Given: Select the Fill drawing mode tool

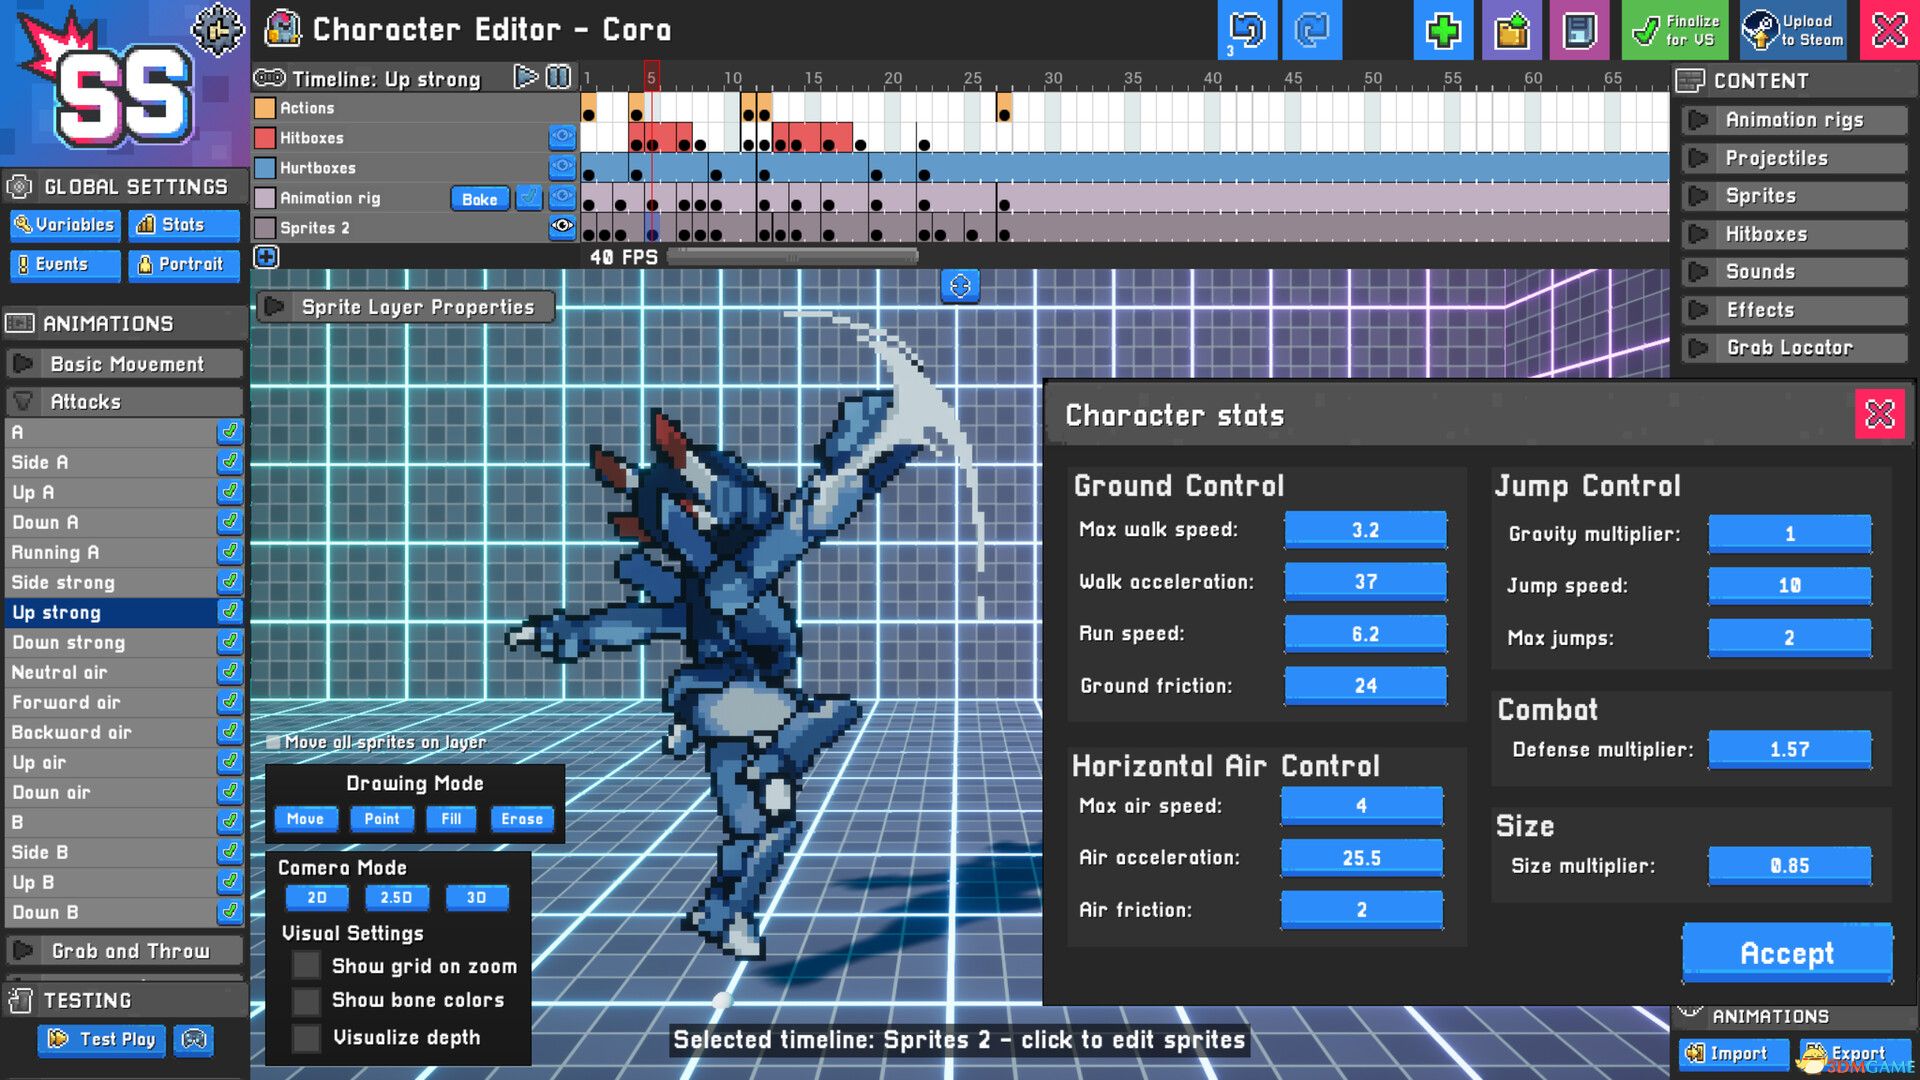Looking at the screenshot, I should coord(451,818).
